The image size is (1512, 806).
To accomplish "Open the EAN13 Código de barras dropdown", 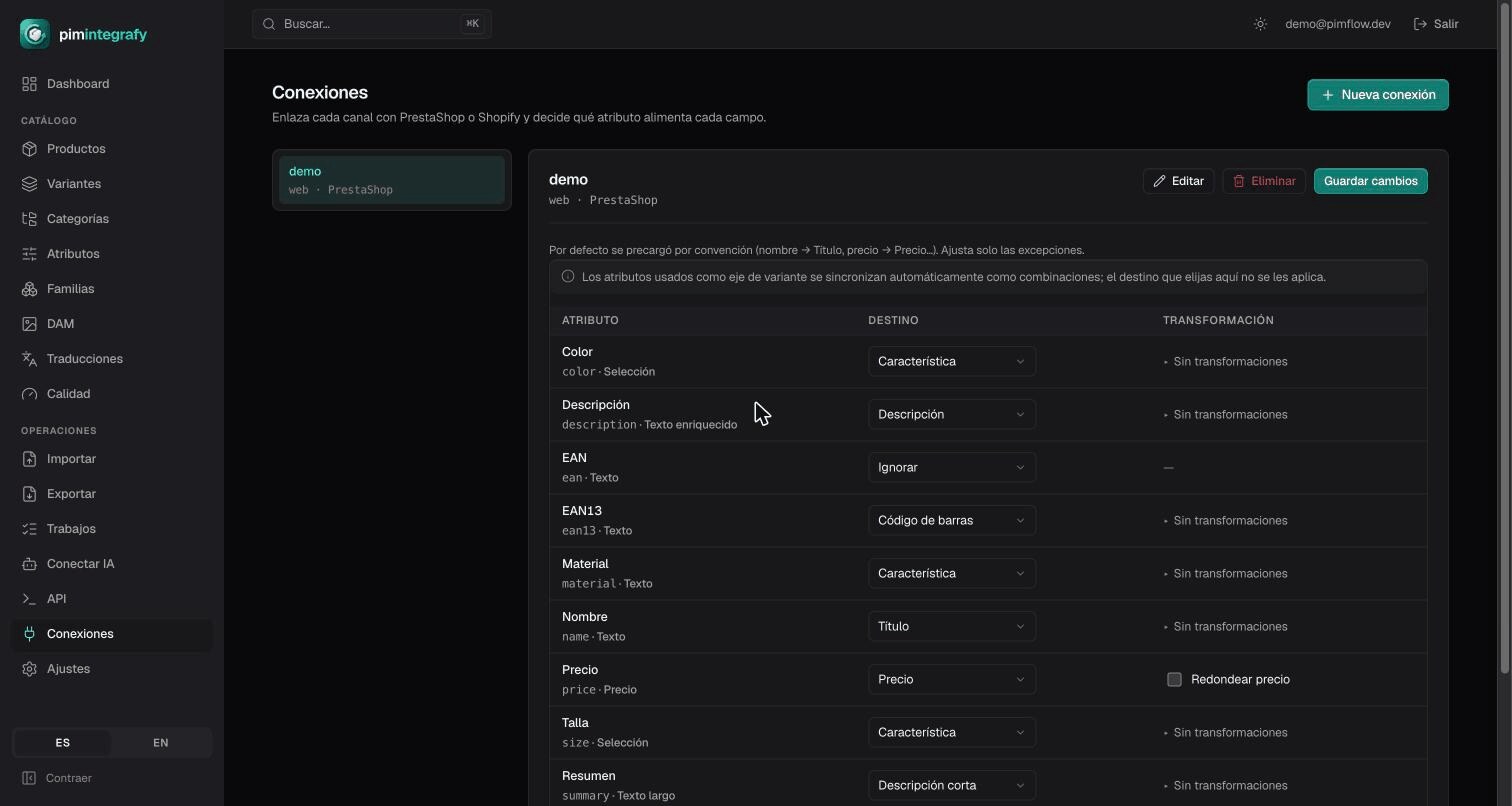I will [952, 521].
